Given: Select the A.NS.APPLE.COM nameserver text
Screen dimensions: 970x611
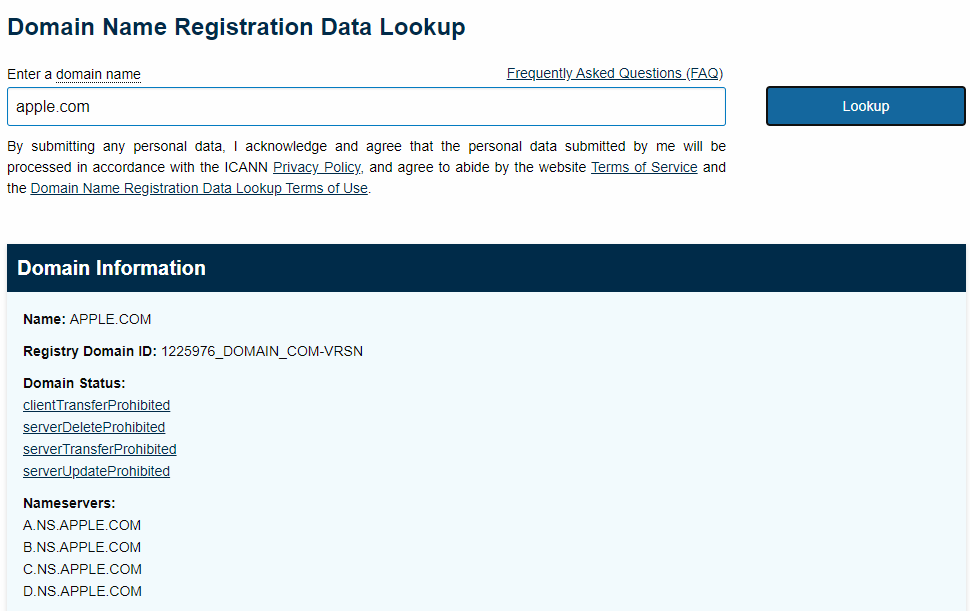Looking at the screenshot, I should pyautogui.click(x=82, y=525).
